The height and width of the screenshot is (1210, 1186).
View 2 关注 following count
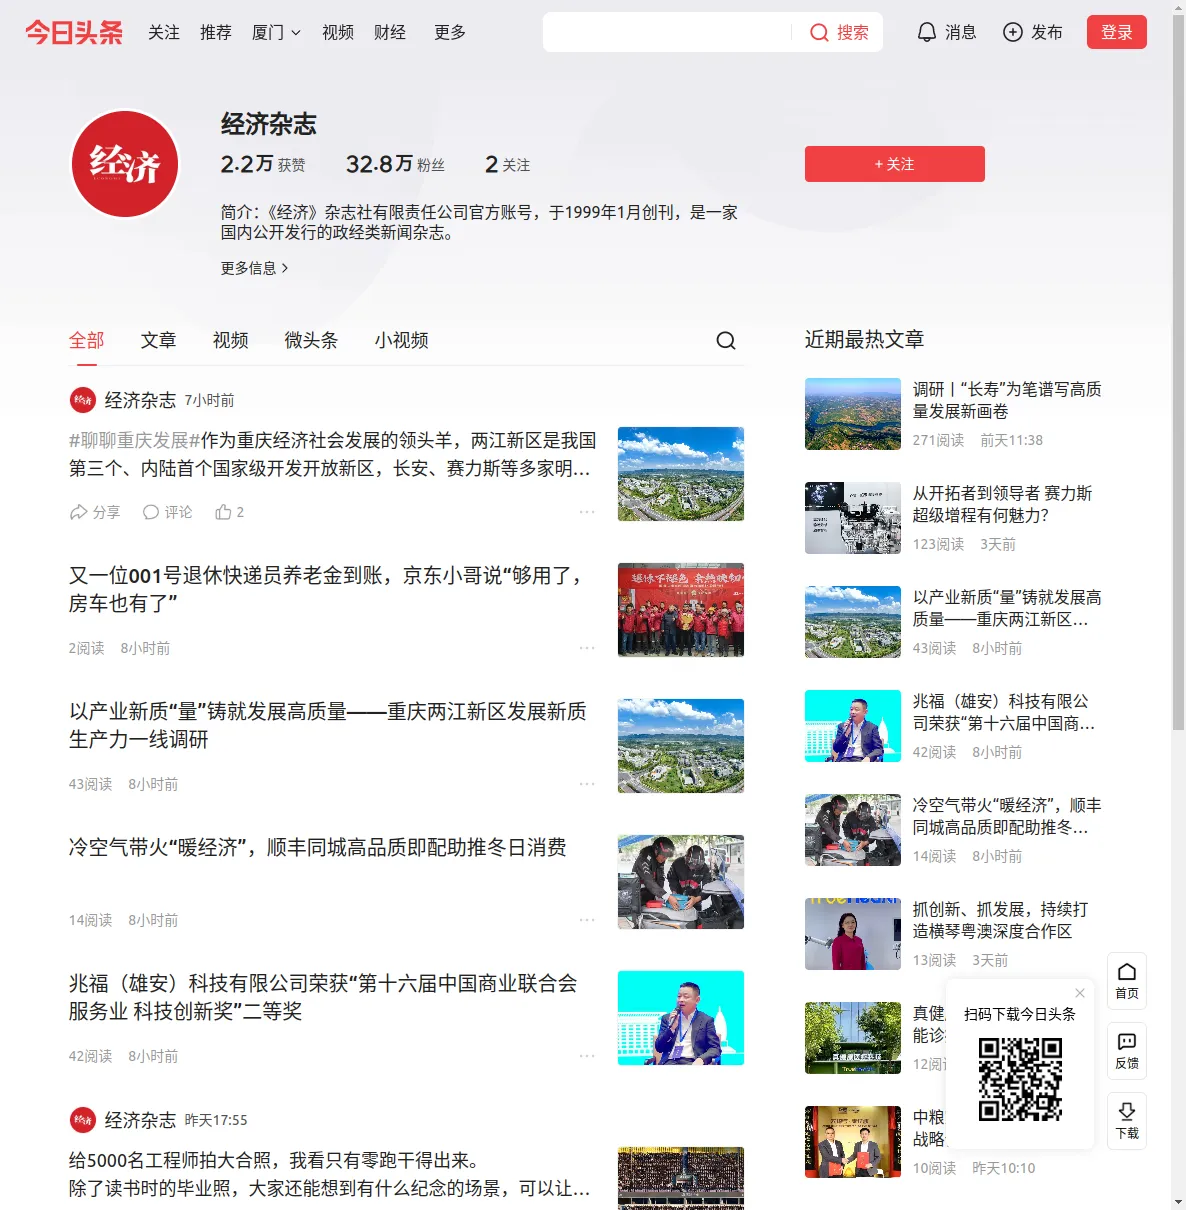(507, 164)
